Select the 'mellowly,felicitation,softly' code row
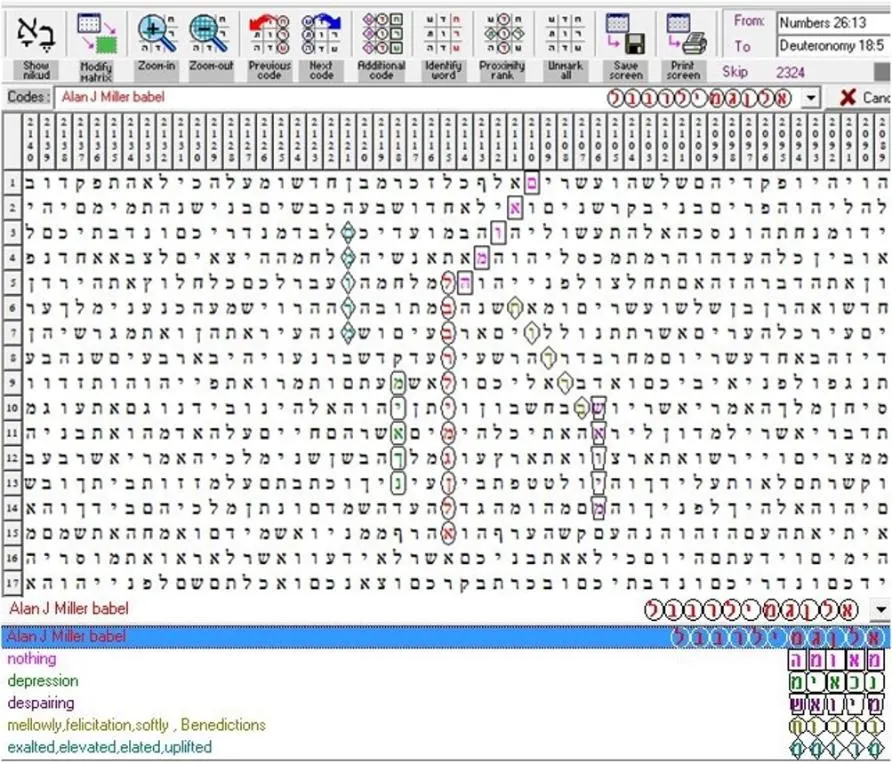This screenshot has height=763, width=892. [x=445, y=725]
